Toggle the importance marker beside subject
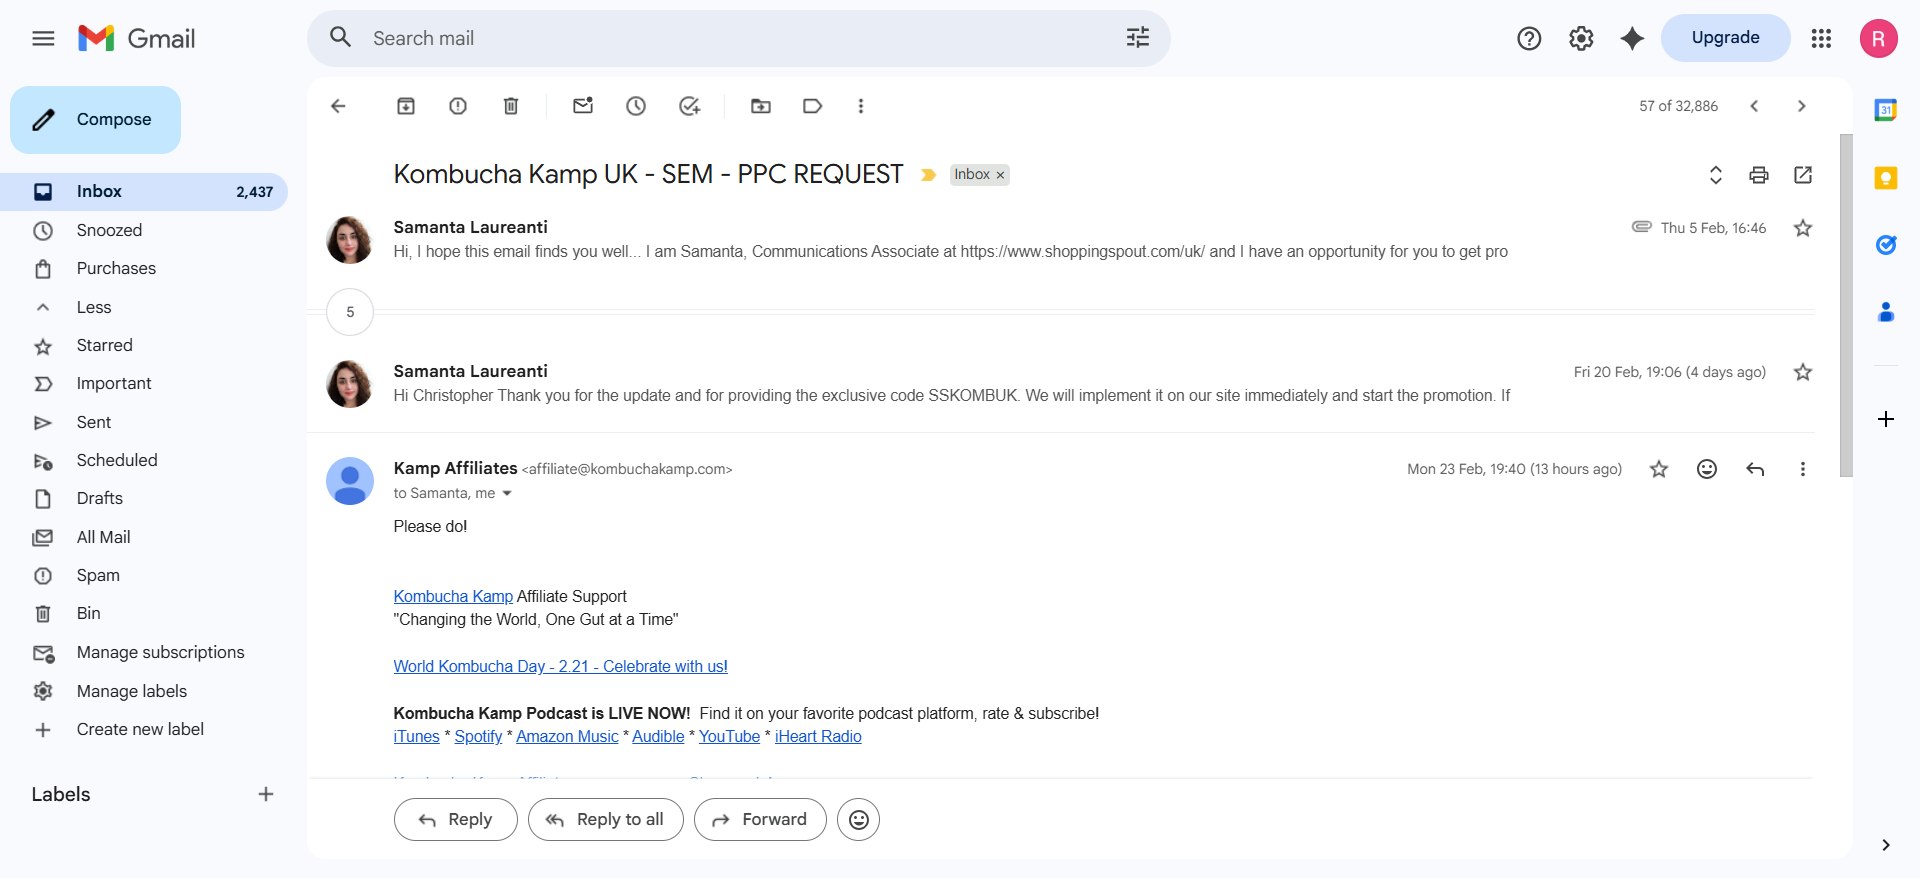Image resolution: width=1920 pixels, height=878 pixels. pyautogui.click(x=928, y=175)
